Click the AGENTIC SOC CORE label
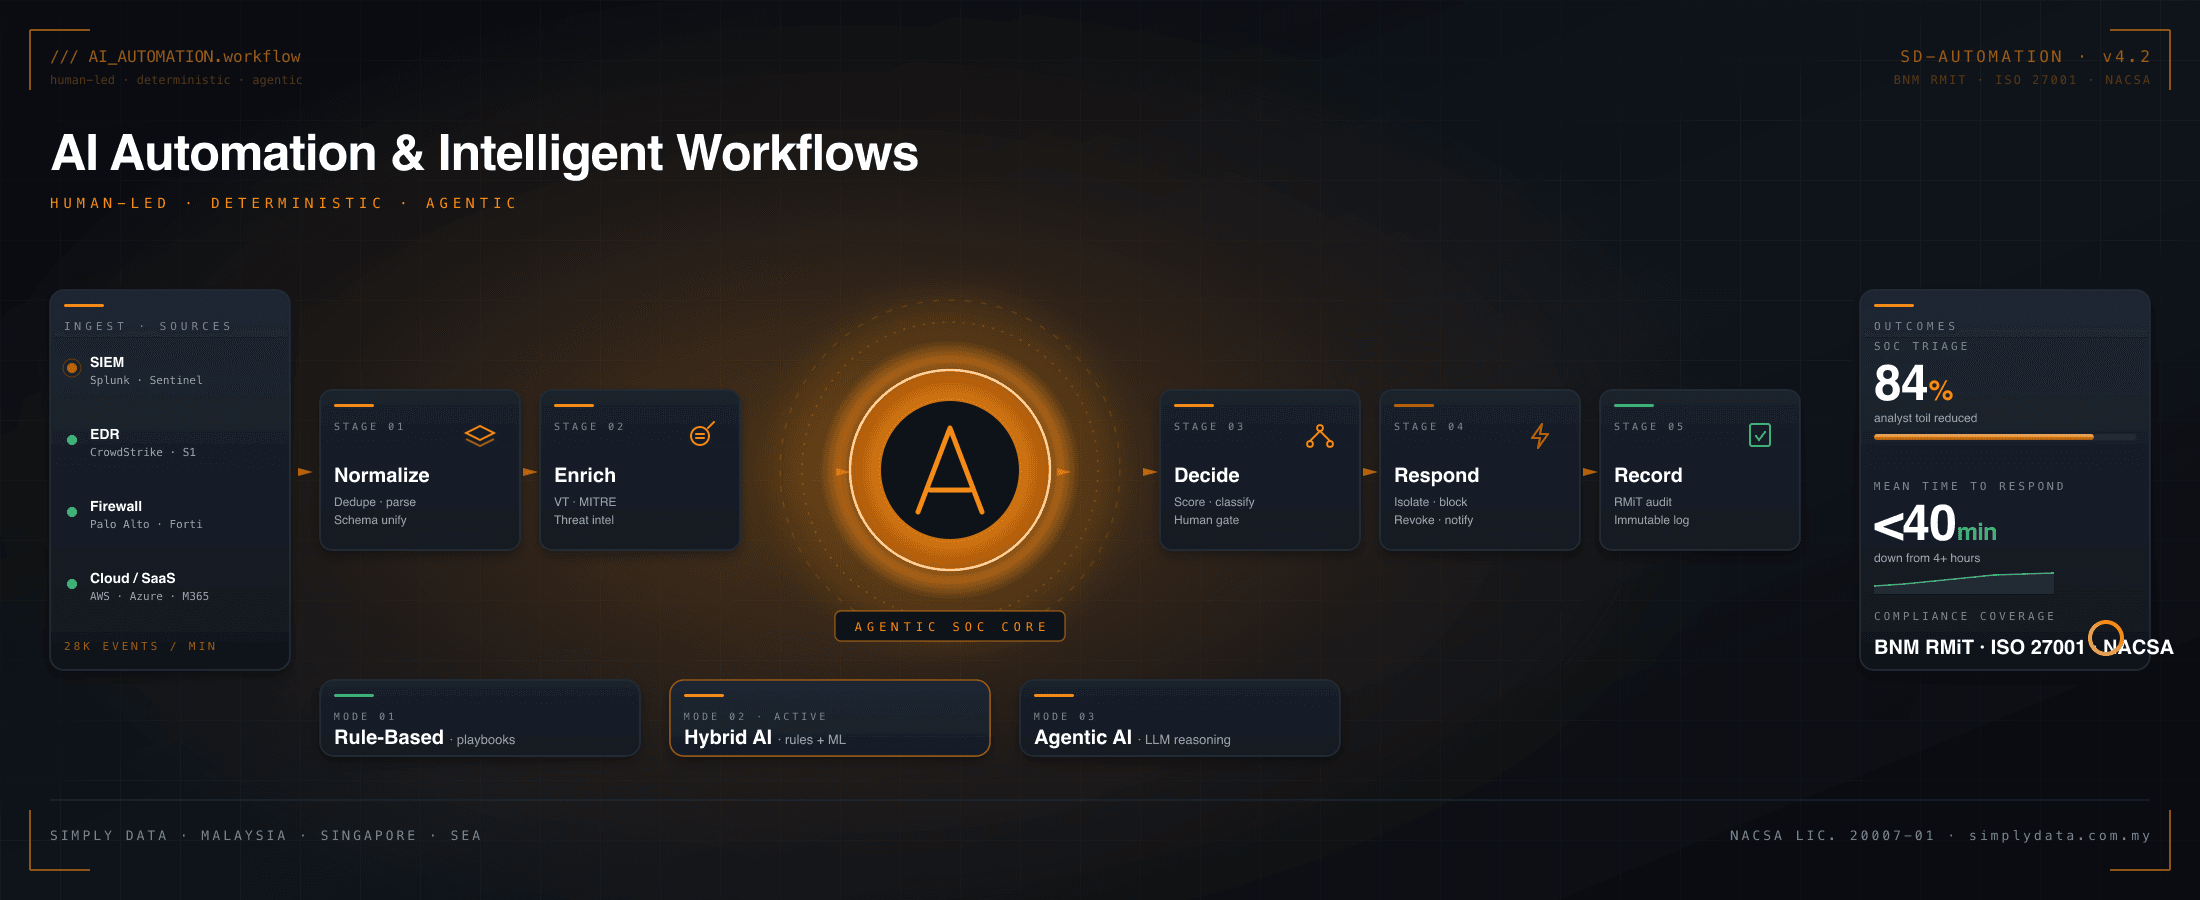2200x900 pixels. pos(950,626)
